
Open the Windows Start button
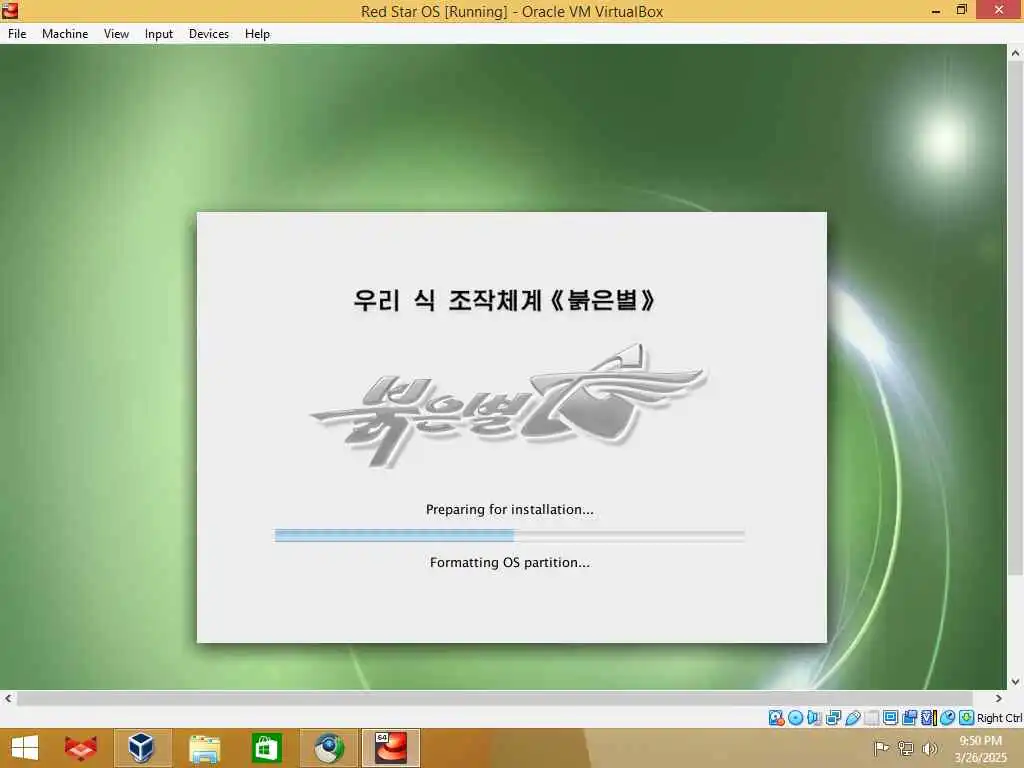pyautogui.click(x=25, y=748)
